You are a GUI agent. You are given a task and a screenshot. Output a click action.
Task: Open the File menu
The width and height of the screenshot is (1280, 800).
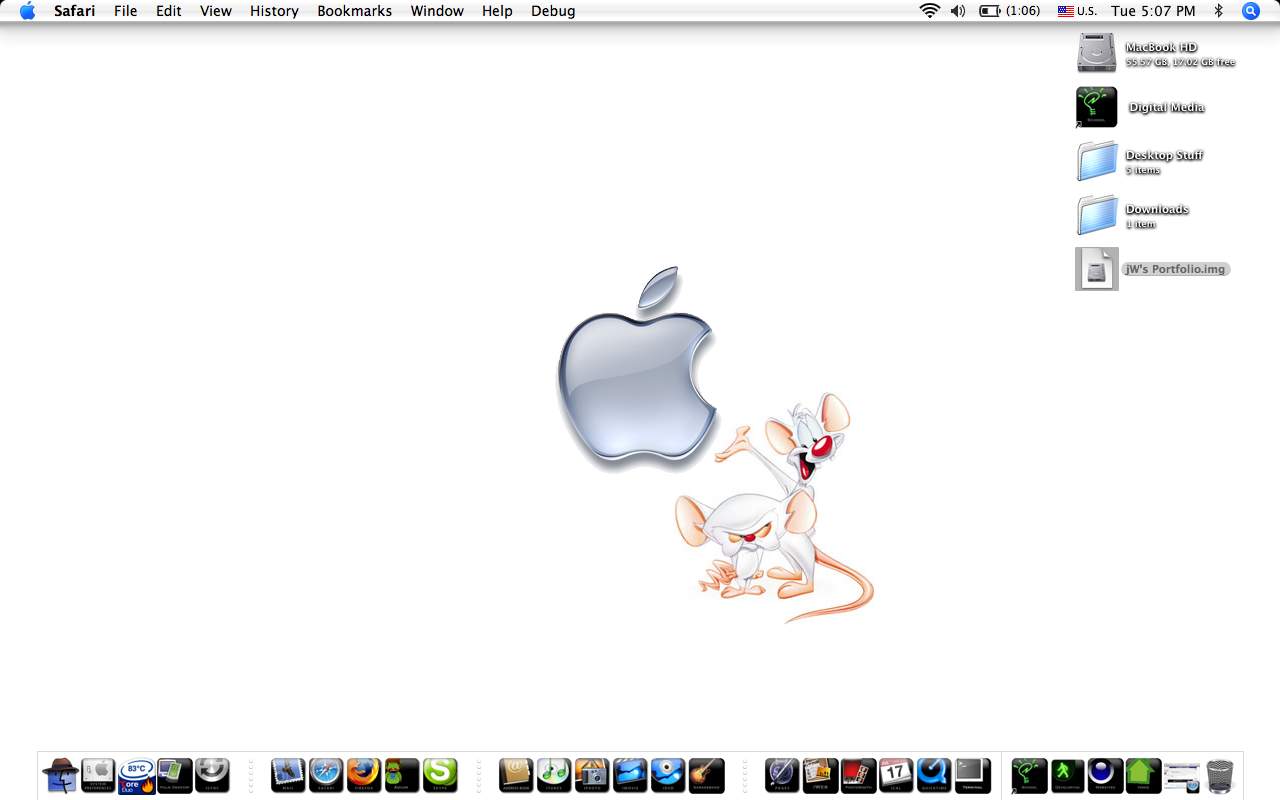click(126, 11)
